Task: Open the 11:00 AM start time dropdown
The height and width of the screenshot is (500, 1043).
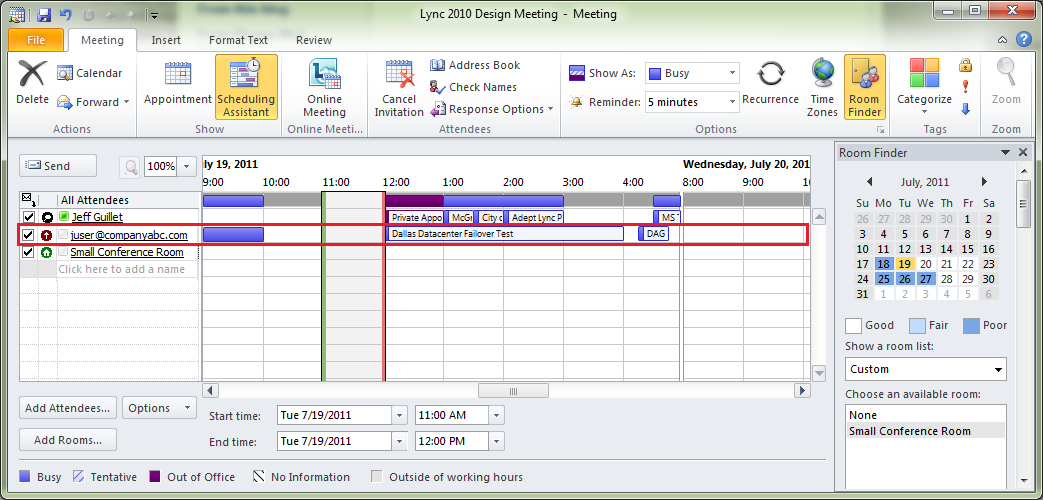Action: (x=497, y=416)
